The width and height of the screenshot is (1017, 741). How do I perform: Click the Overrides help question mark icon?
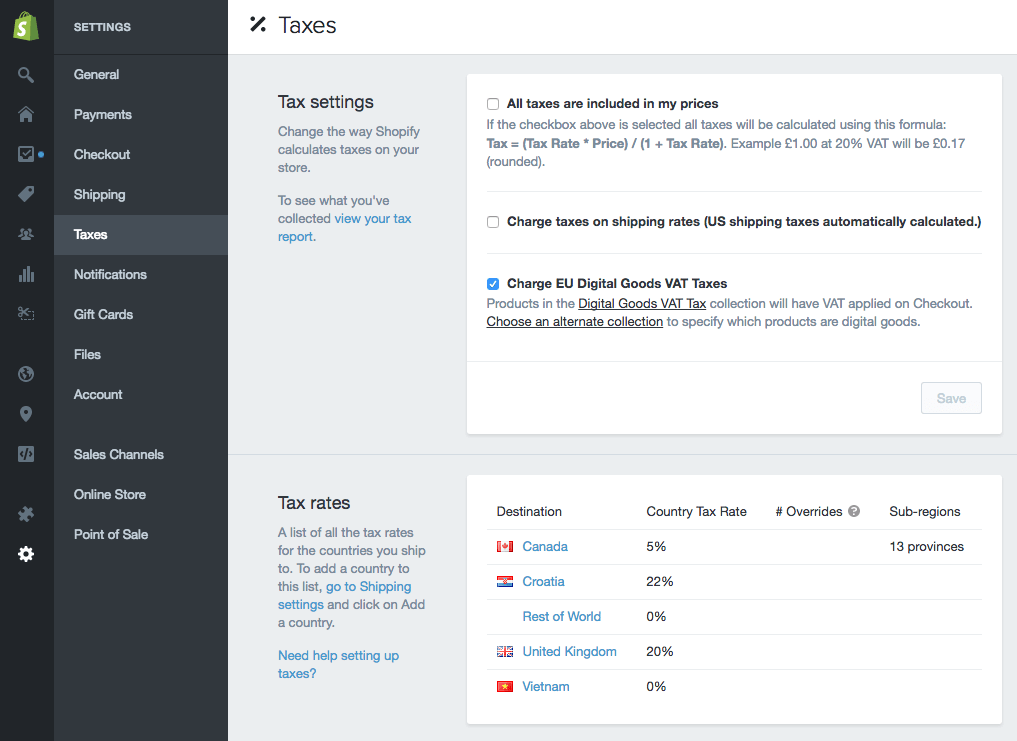pyautogui.click(x=854, y=511)
